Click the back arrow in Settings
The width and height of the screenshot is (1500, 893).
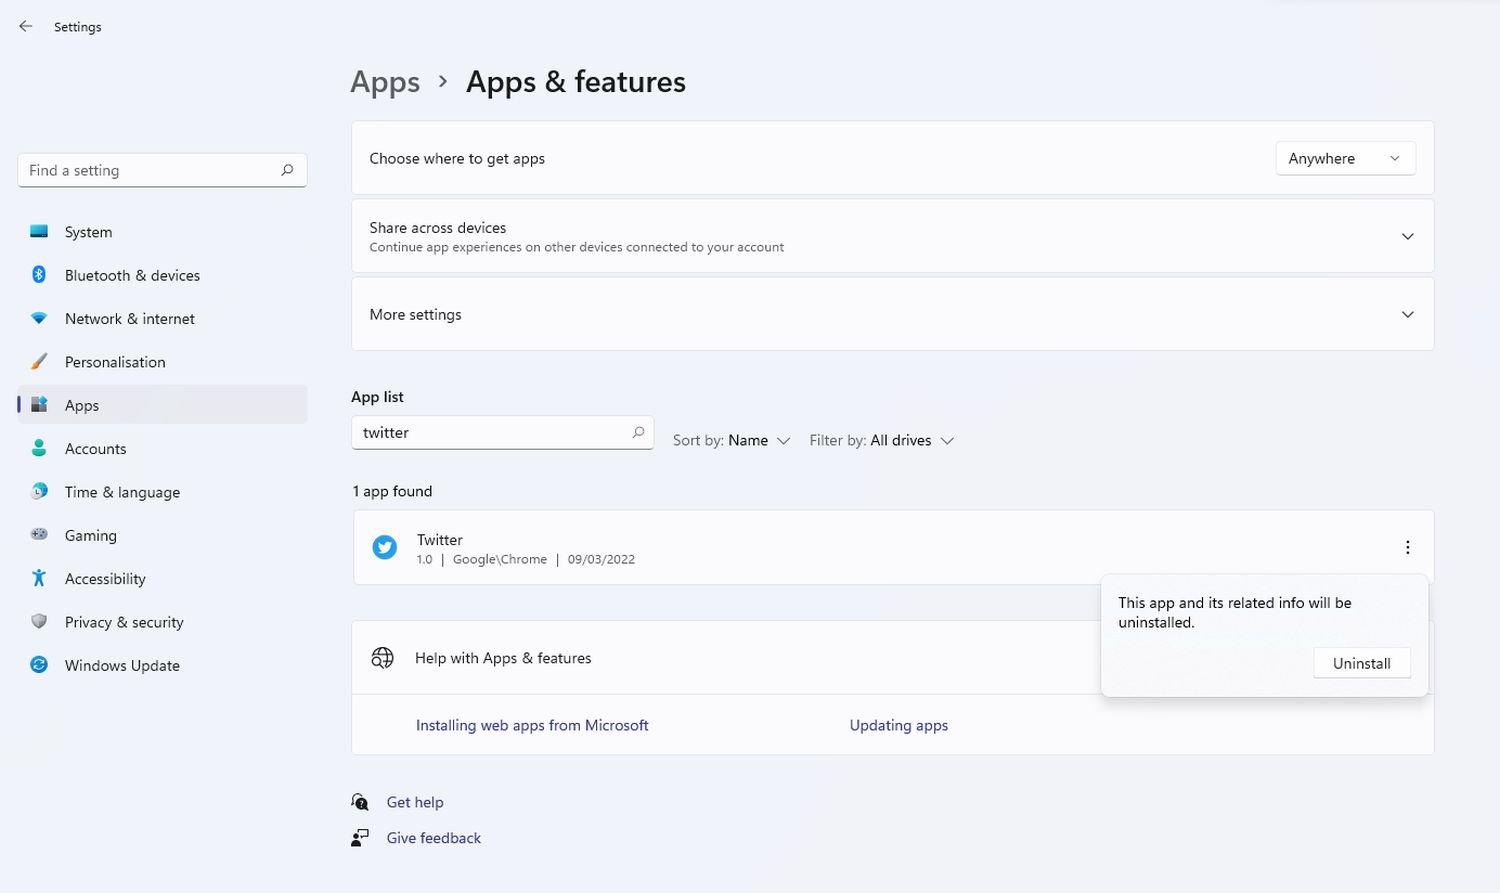[x=26, y=27]
